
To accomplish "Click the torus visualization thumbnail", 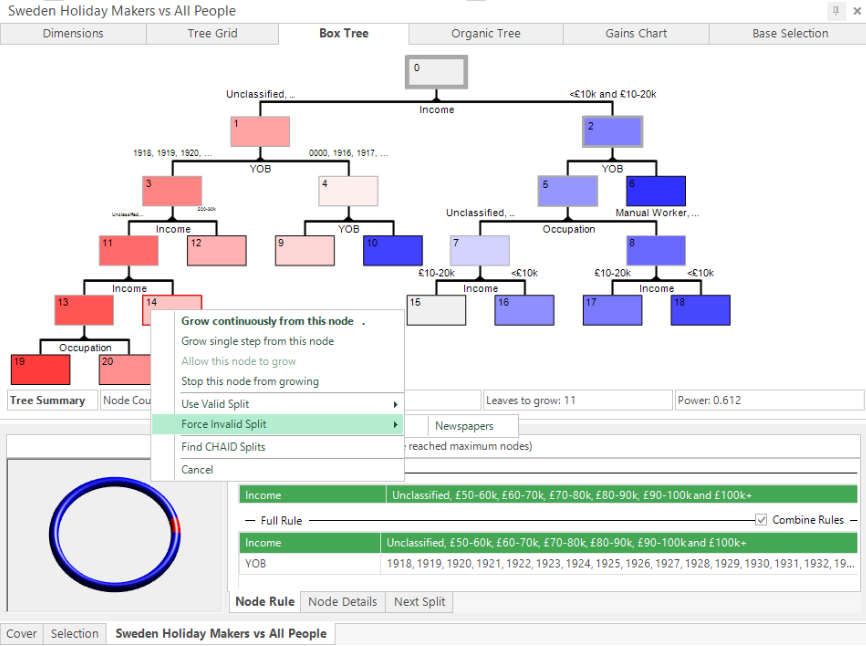I will click(x=116, y=534).
